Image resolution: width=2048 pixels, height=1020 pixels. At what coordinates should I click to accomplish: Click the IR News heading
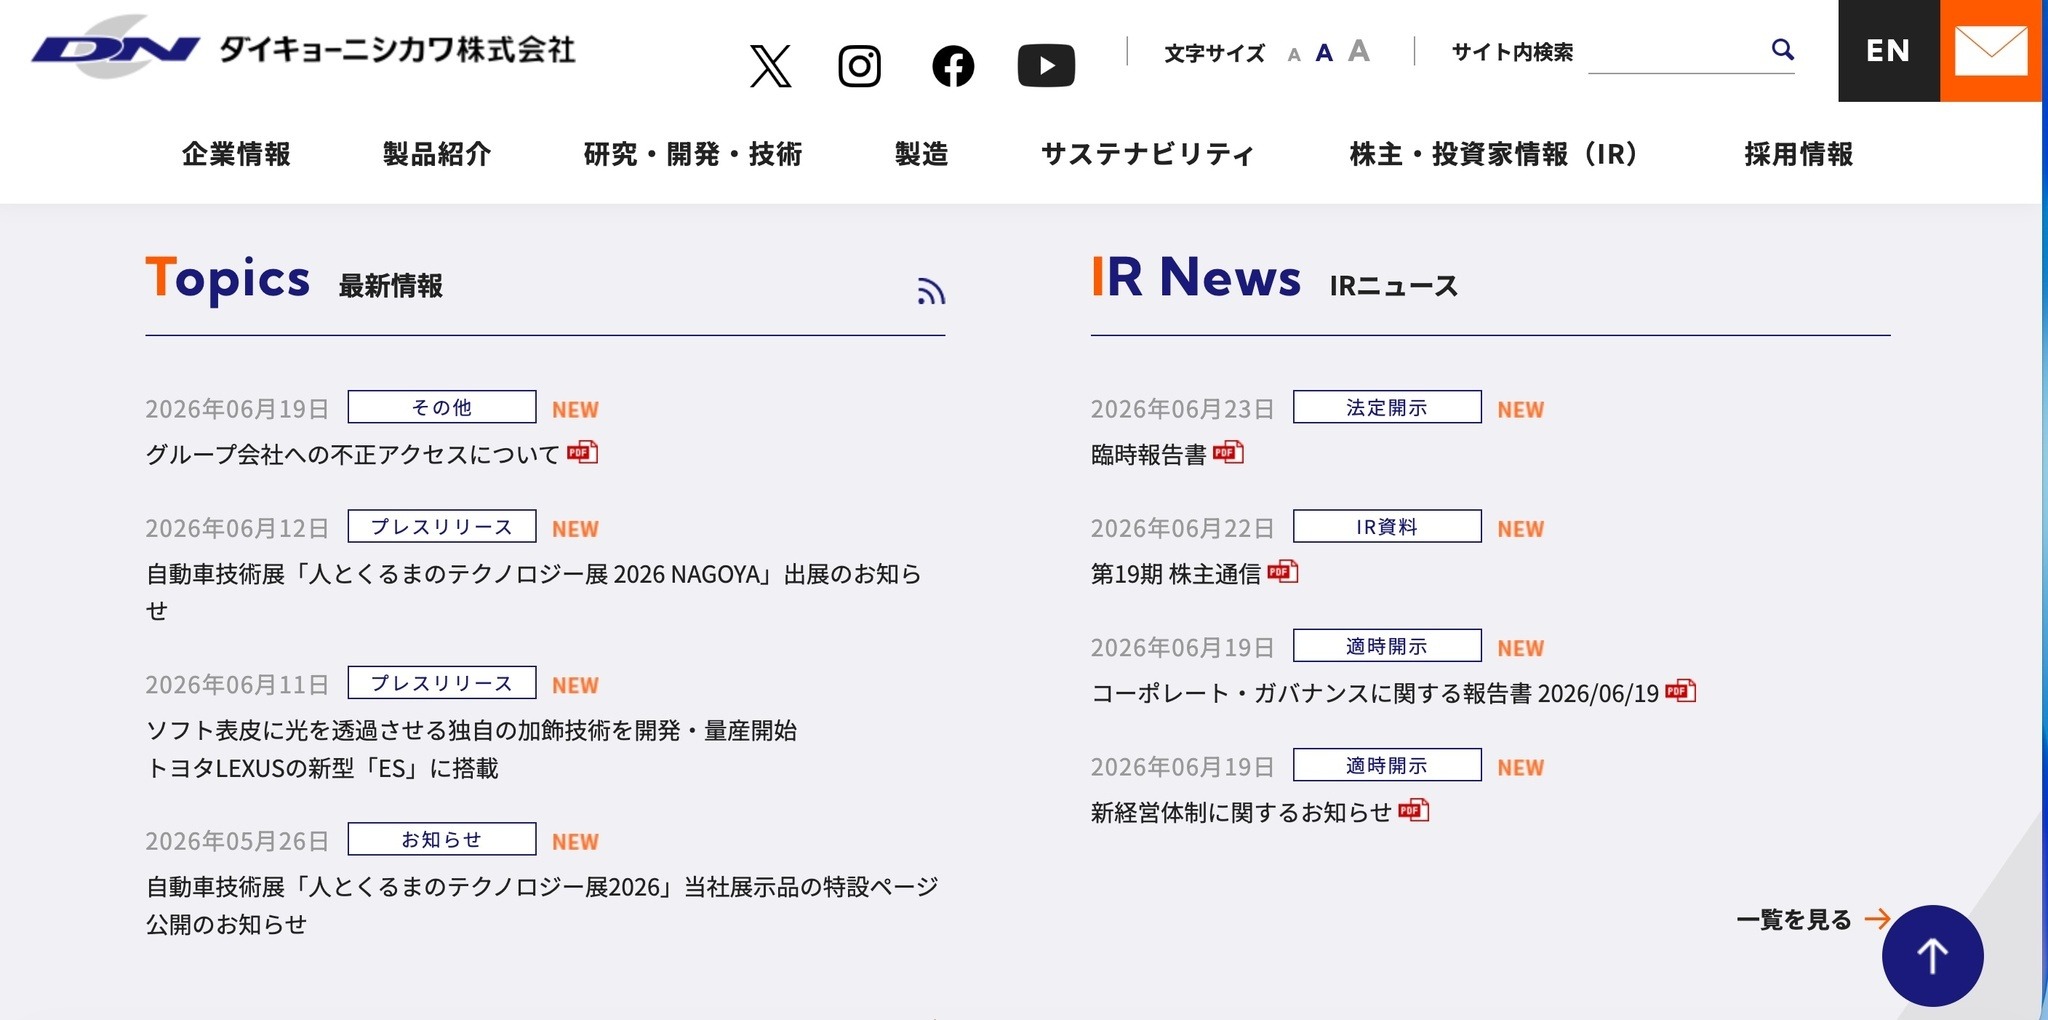[x=1196, y=277]
